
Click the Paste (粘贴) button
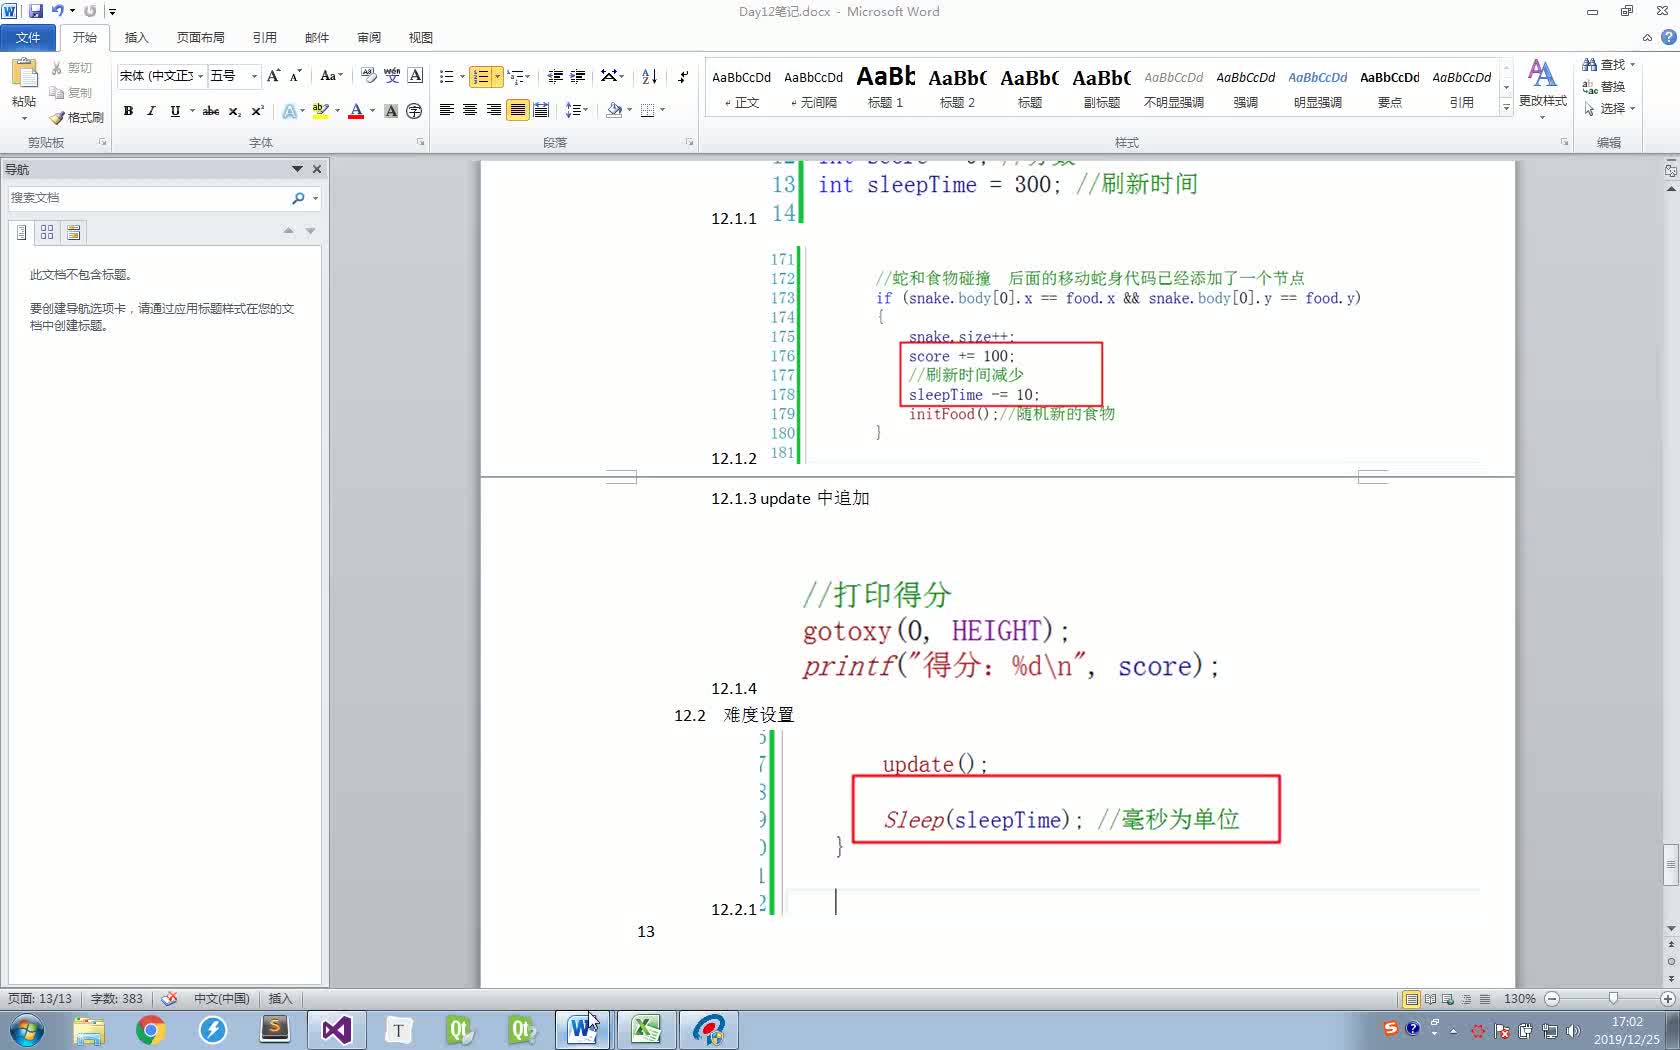click(24, 88)
